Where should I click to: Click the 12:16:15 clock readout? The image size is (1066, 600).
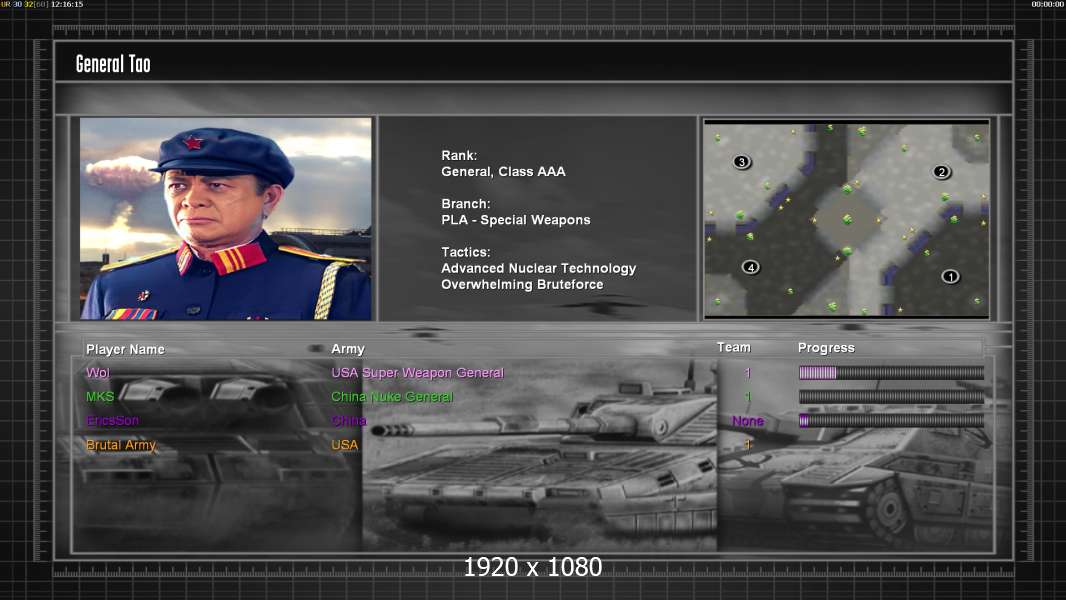pyautogui.click(x=67, y=4)
